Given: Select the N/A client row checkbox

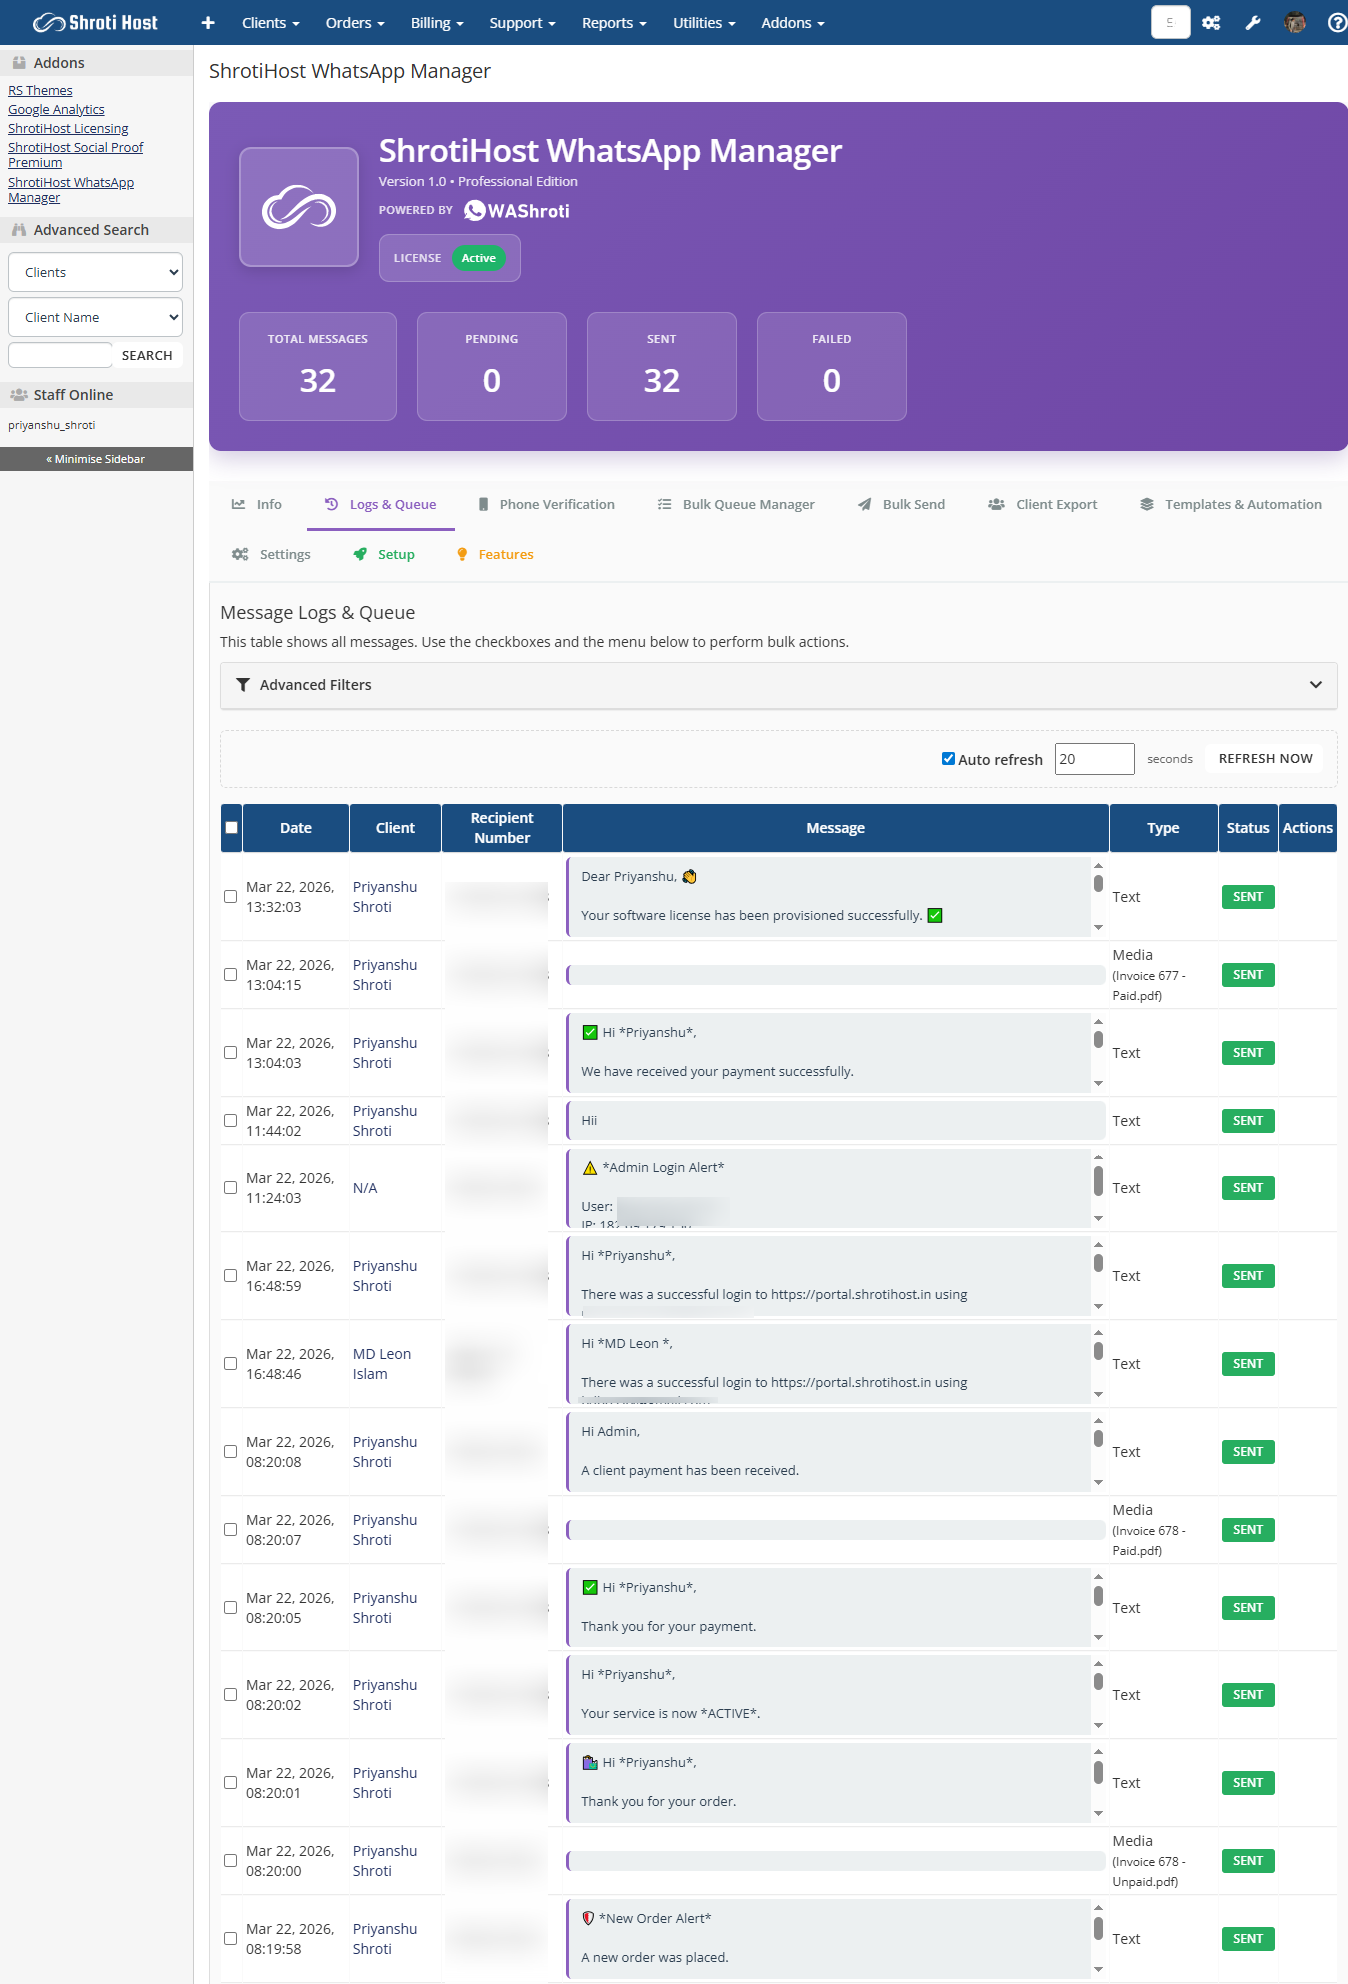Looking at the screenshot, I should coord(231,1187).
